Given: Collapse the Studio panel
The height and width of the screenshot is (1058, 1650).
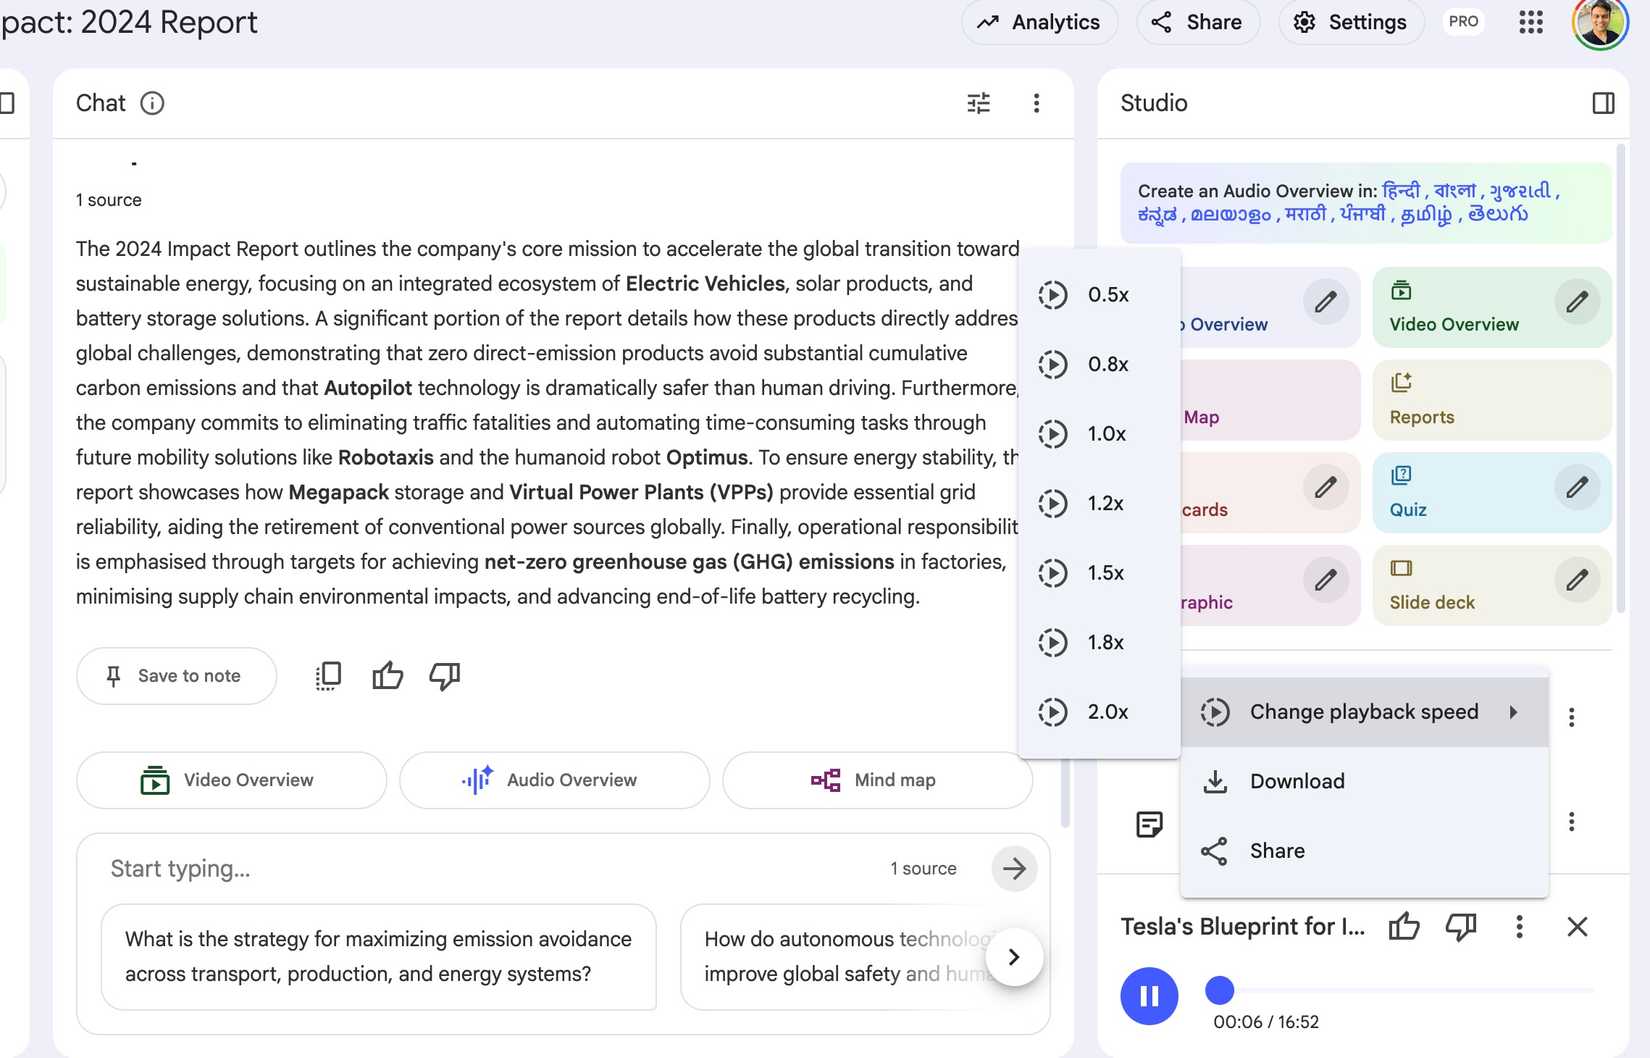Looking at the screenshot, I should click(1602, 103).
